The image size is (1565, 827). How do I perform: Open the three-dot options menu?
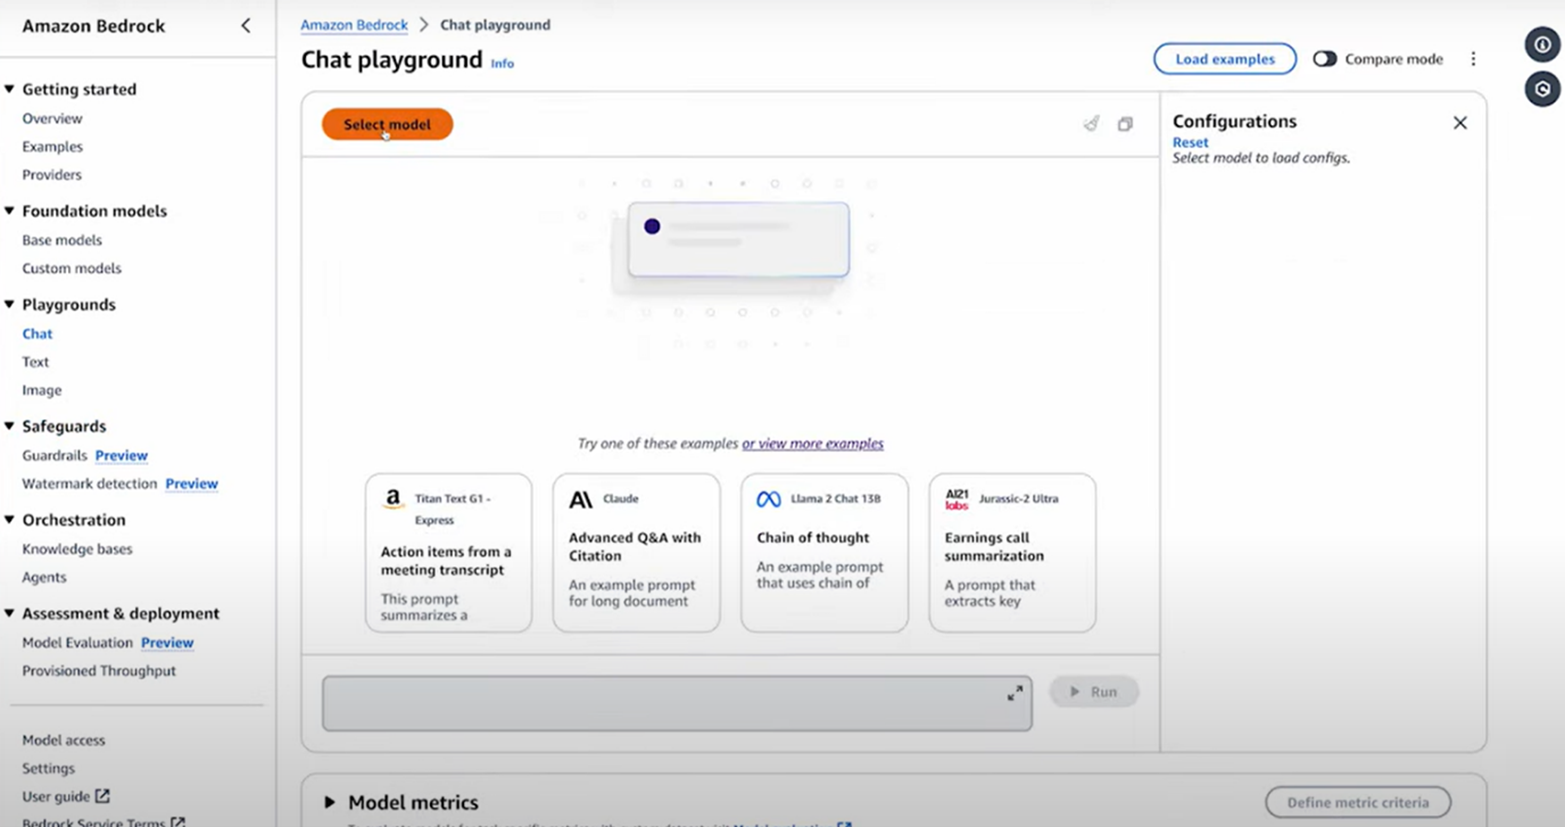[1473, 59]
